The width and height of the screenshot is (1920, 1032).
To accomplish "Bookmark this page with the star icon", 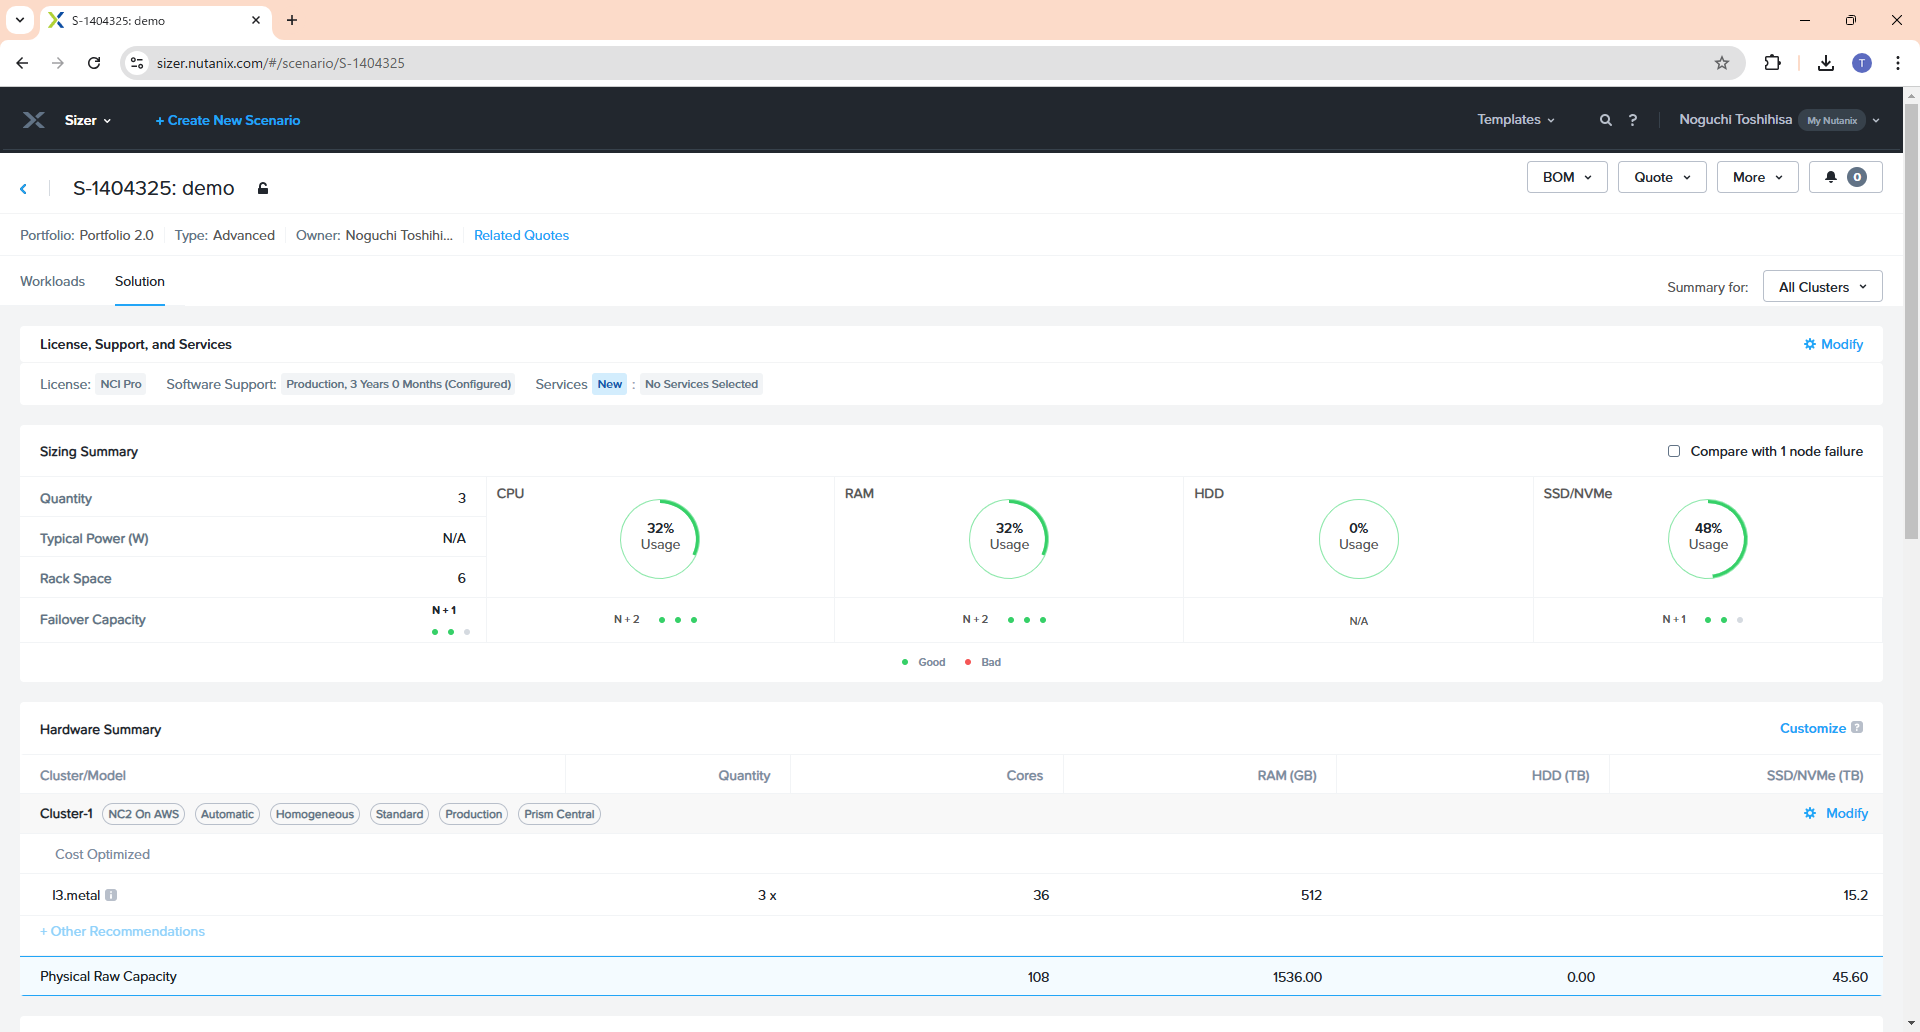I will point(1722,63).
